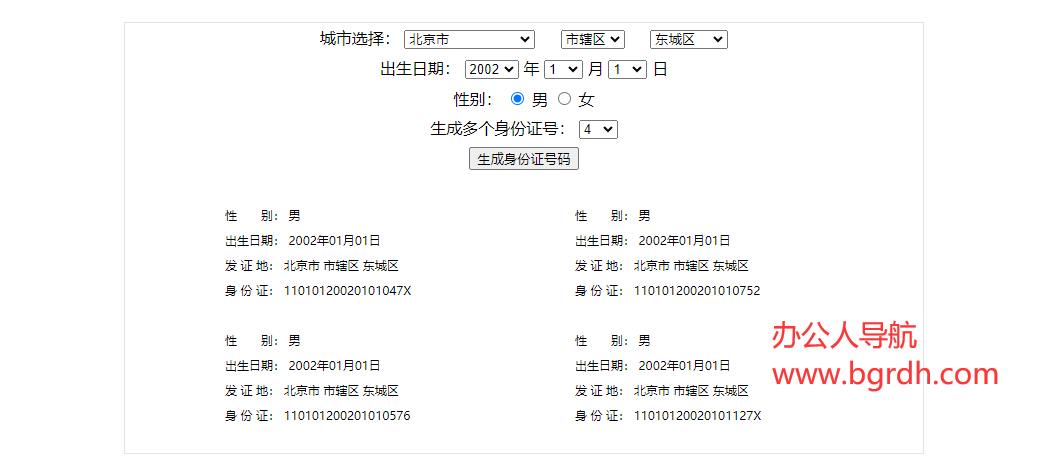Select the 男 gender radio button
The width and height of the screenshot is (1046, 465).
click(517, 99)
